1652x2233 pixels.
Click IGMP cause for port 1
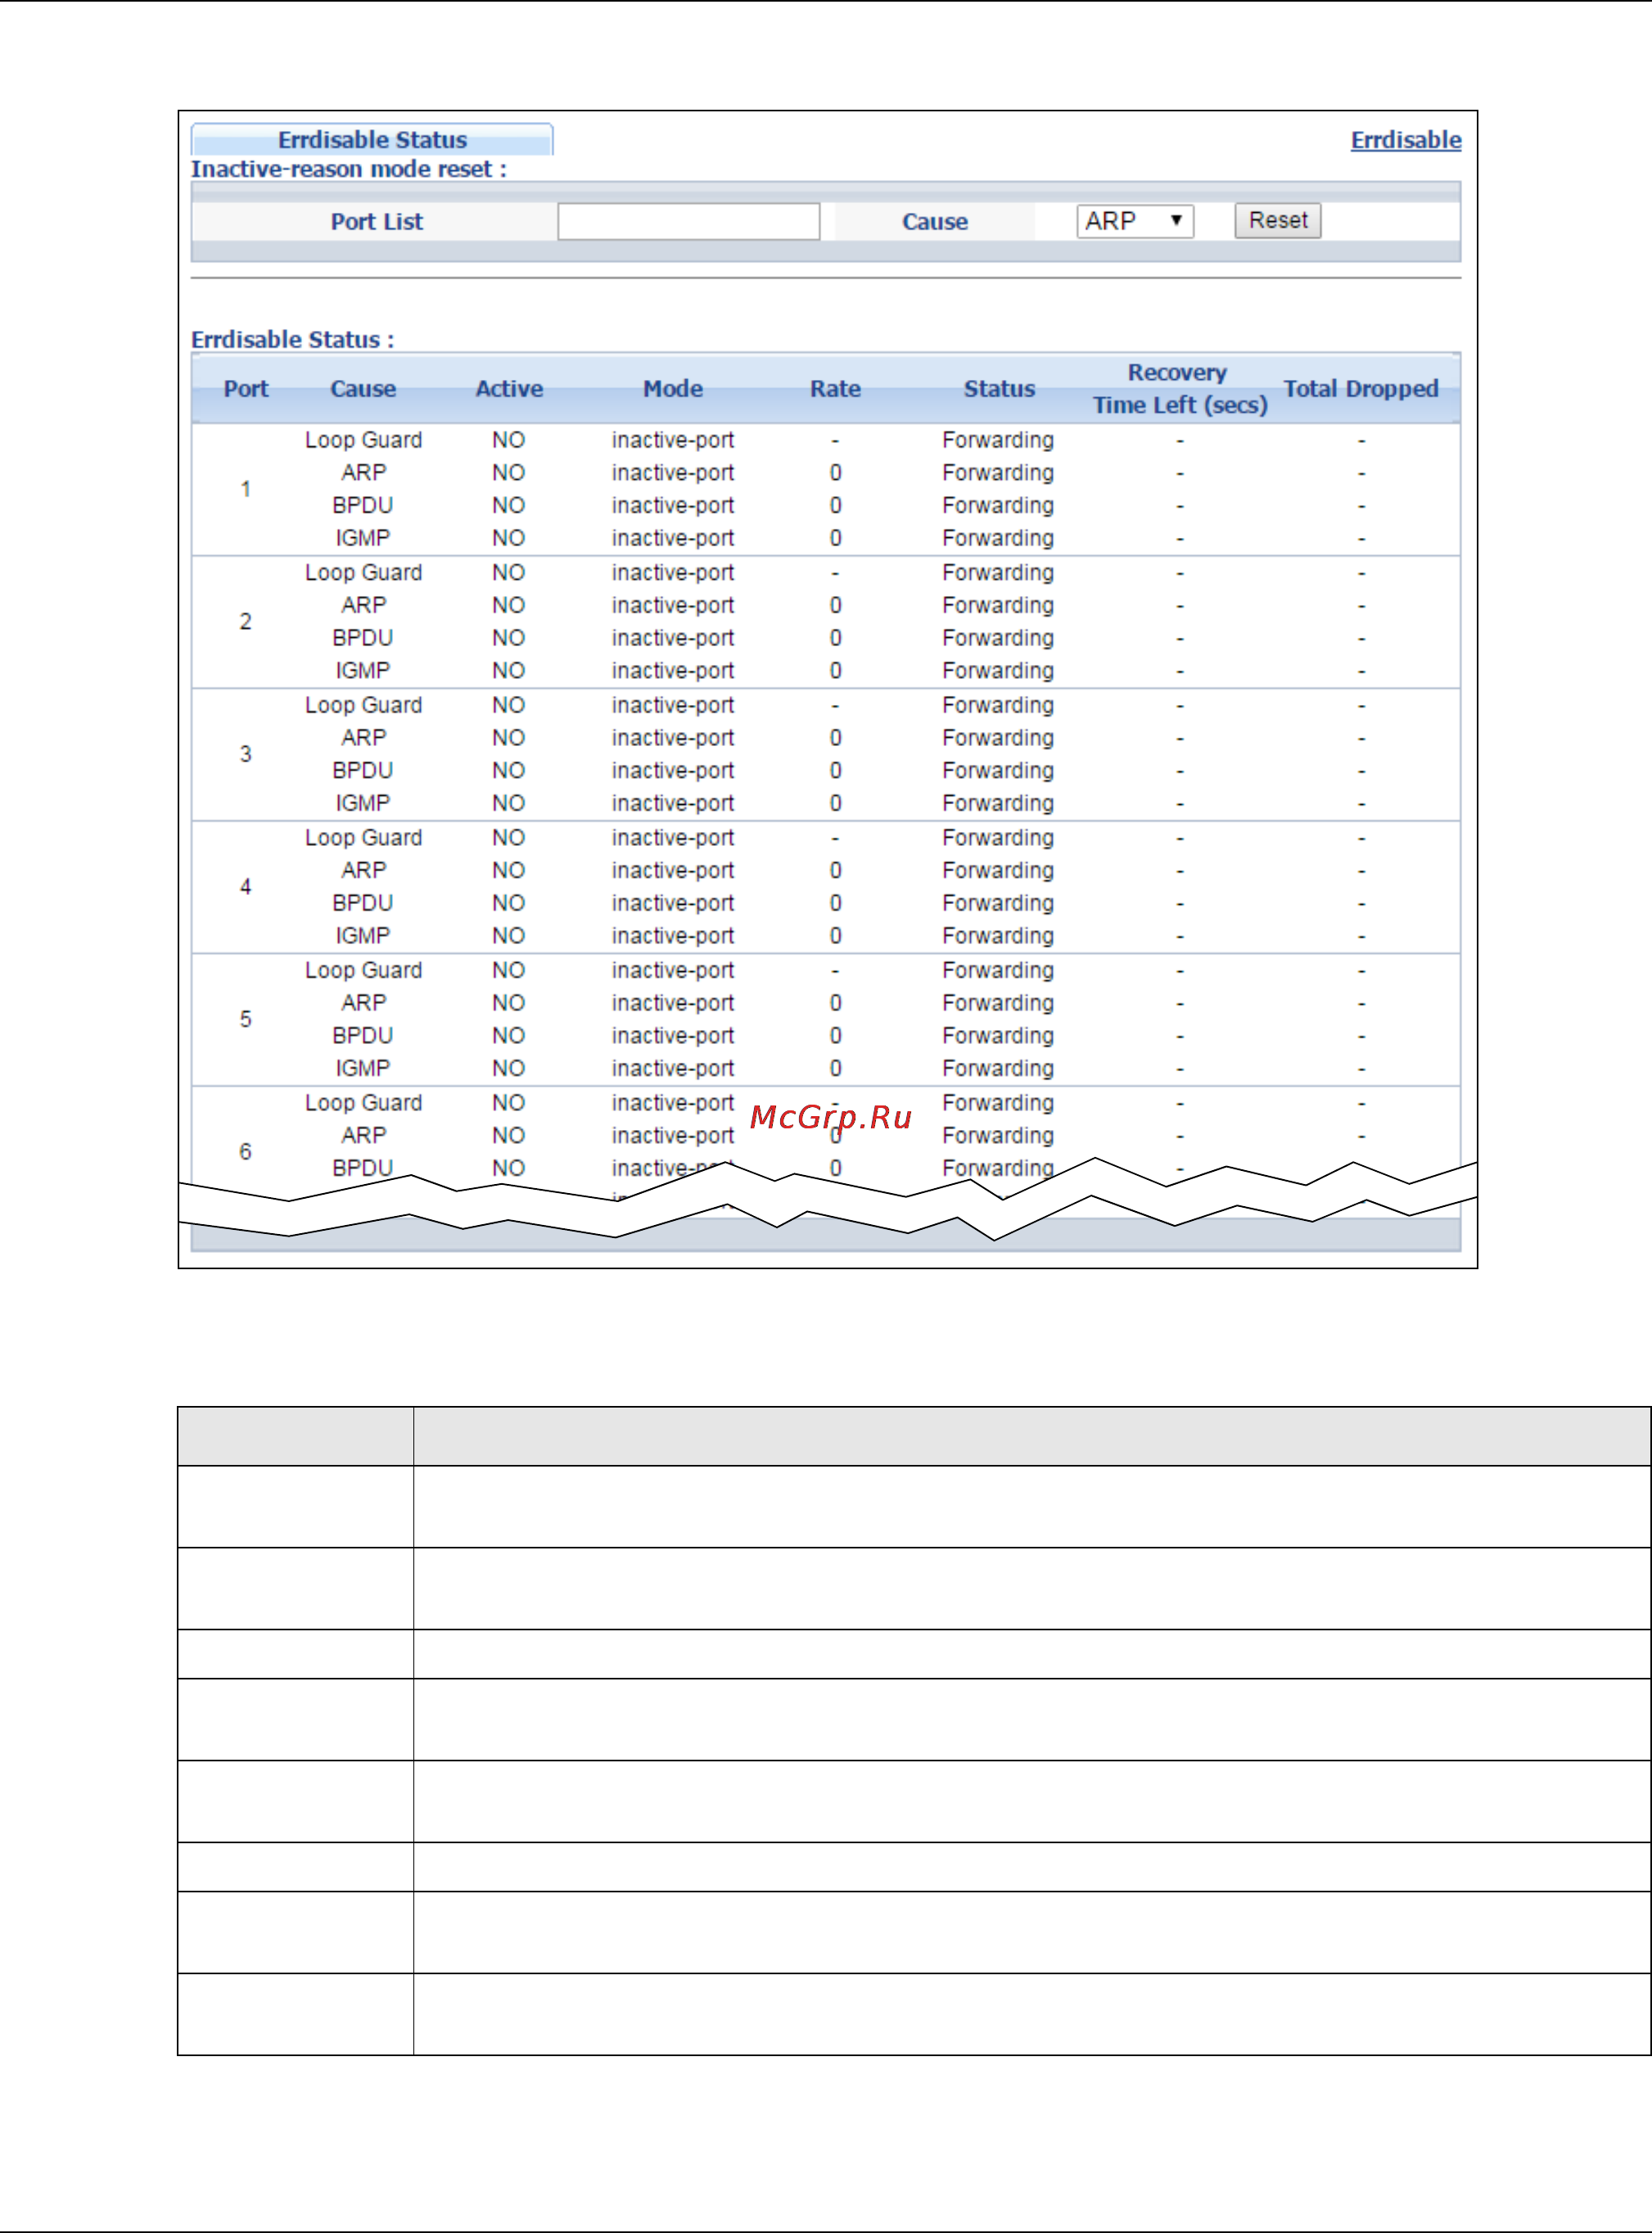363,538
